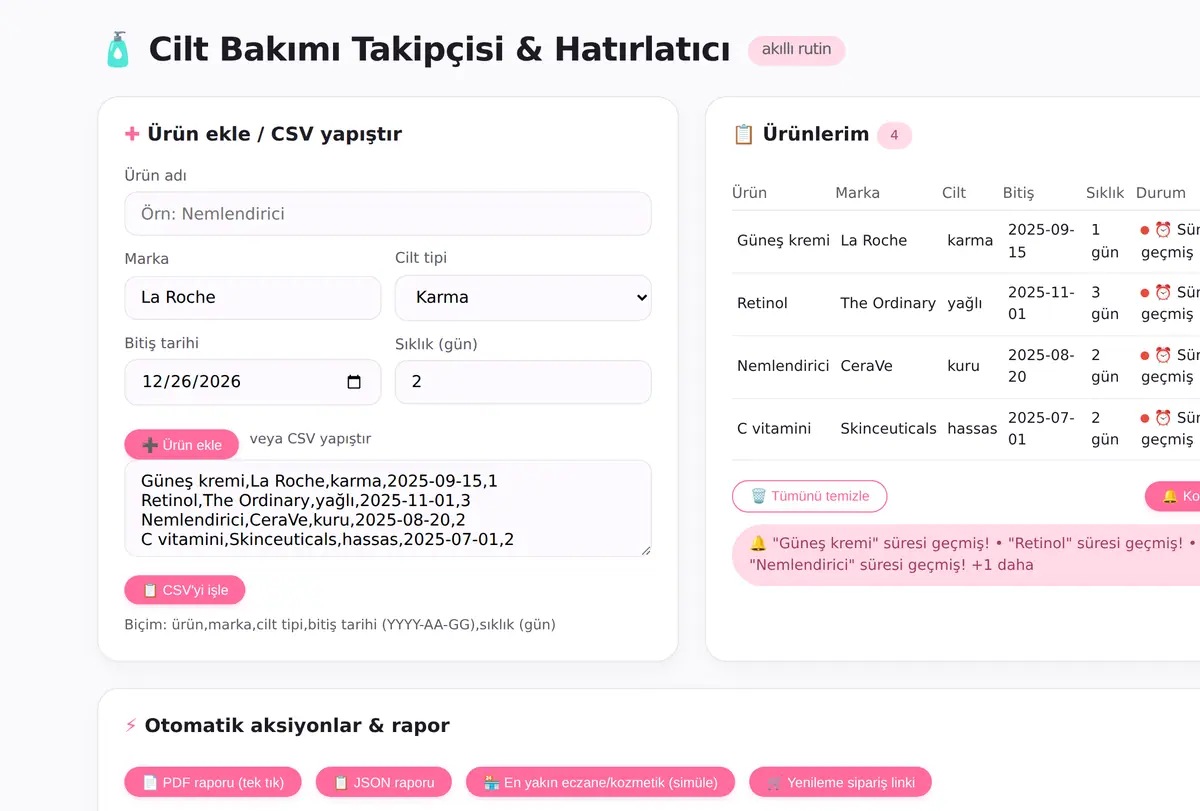Click the date 2025-08-20 in the table
1200x811 pixels.
pyautogui.click(x=1041, y=366)
